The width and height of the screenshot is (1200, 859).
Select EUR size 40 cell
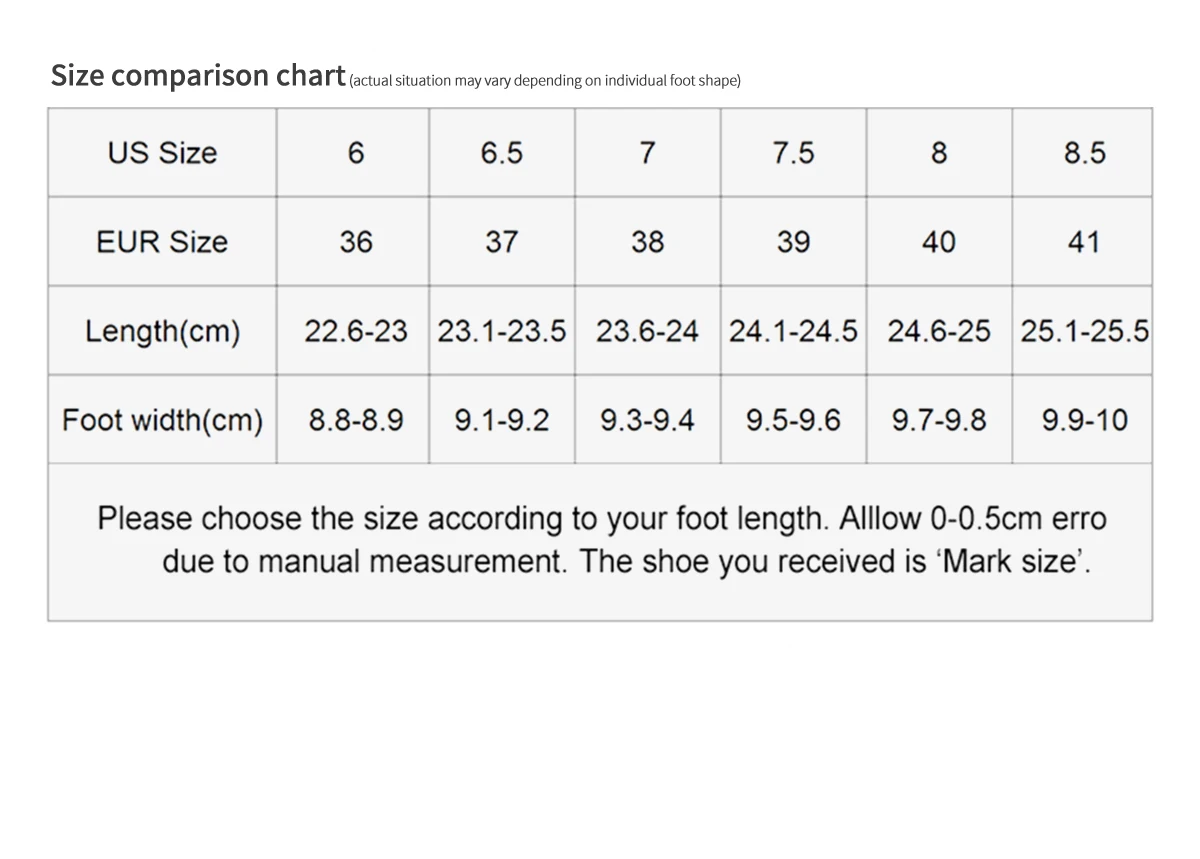tap(939, 241)
